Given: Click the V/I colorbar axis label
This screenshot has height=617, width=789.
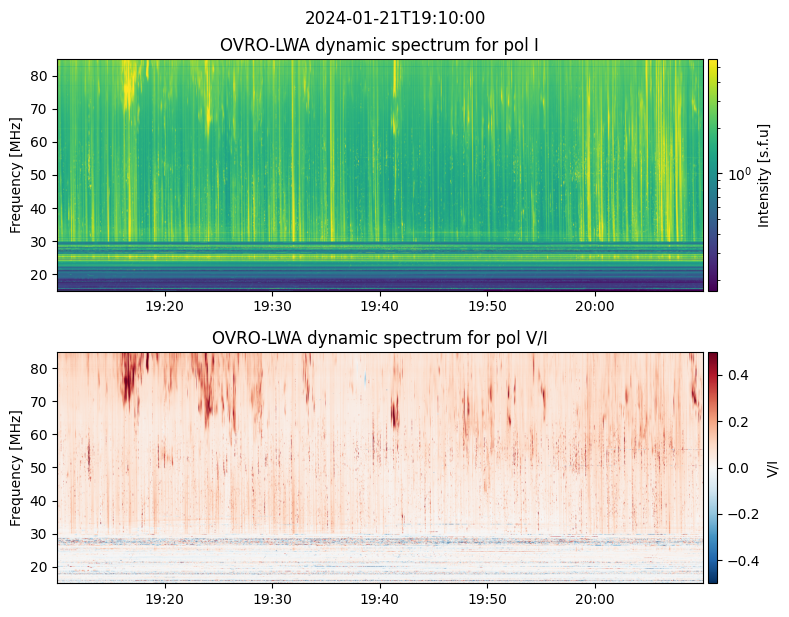Looking at the screenshot, I should [771, 467].
